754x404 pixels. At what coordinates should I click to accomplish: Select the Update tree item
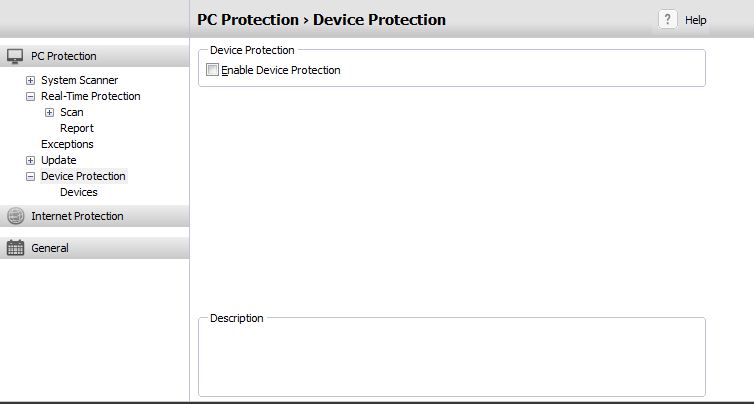tap(58, 160)
